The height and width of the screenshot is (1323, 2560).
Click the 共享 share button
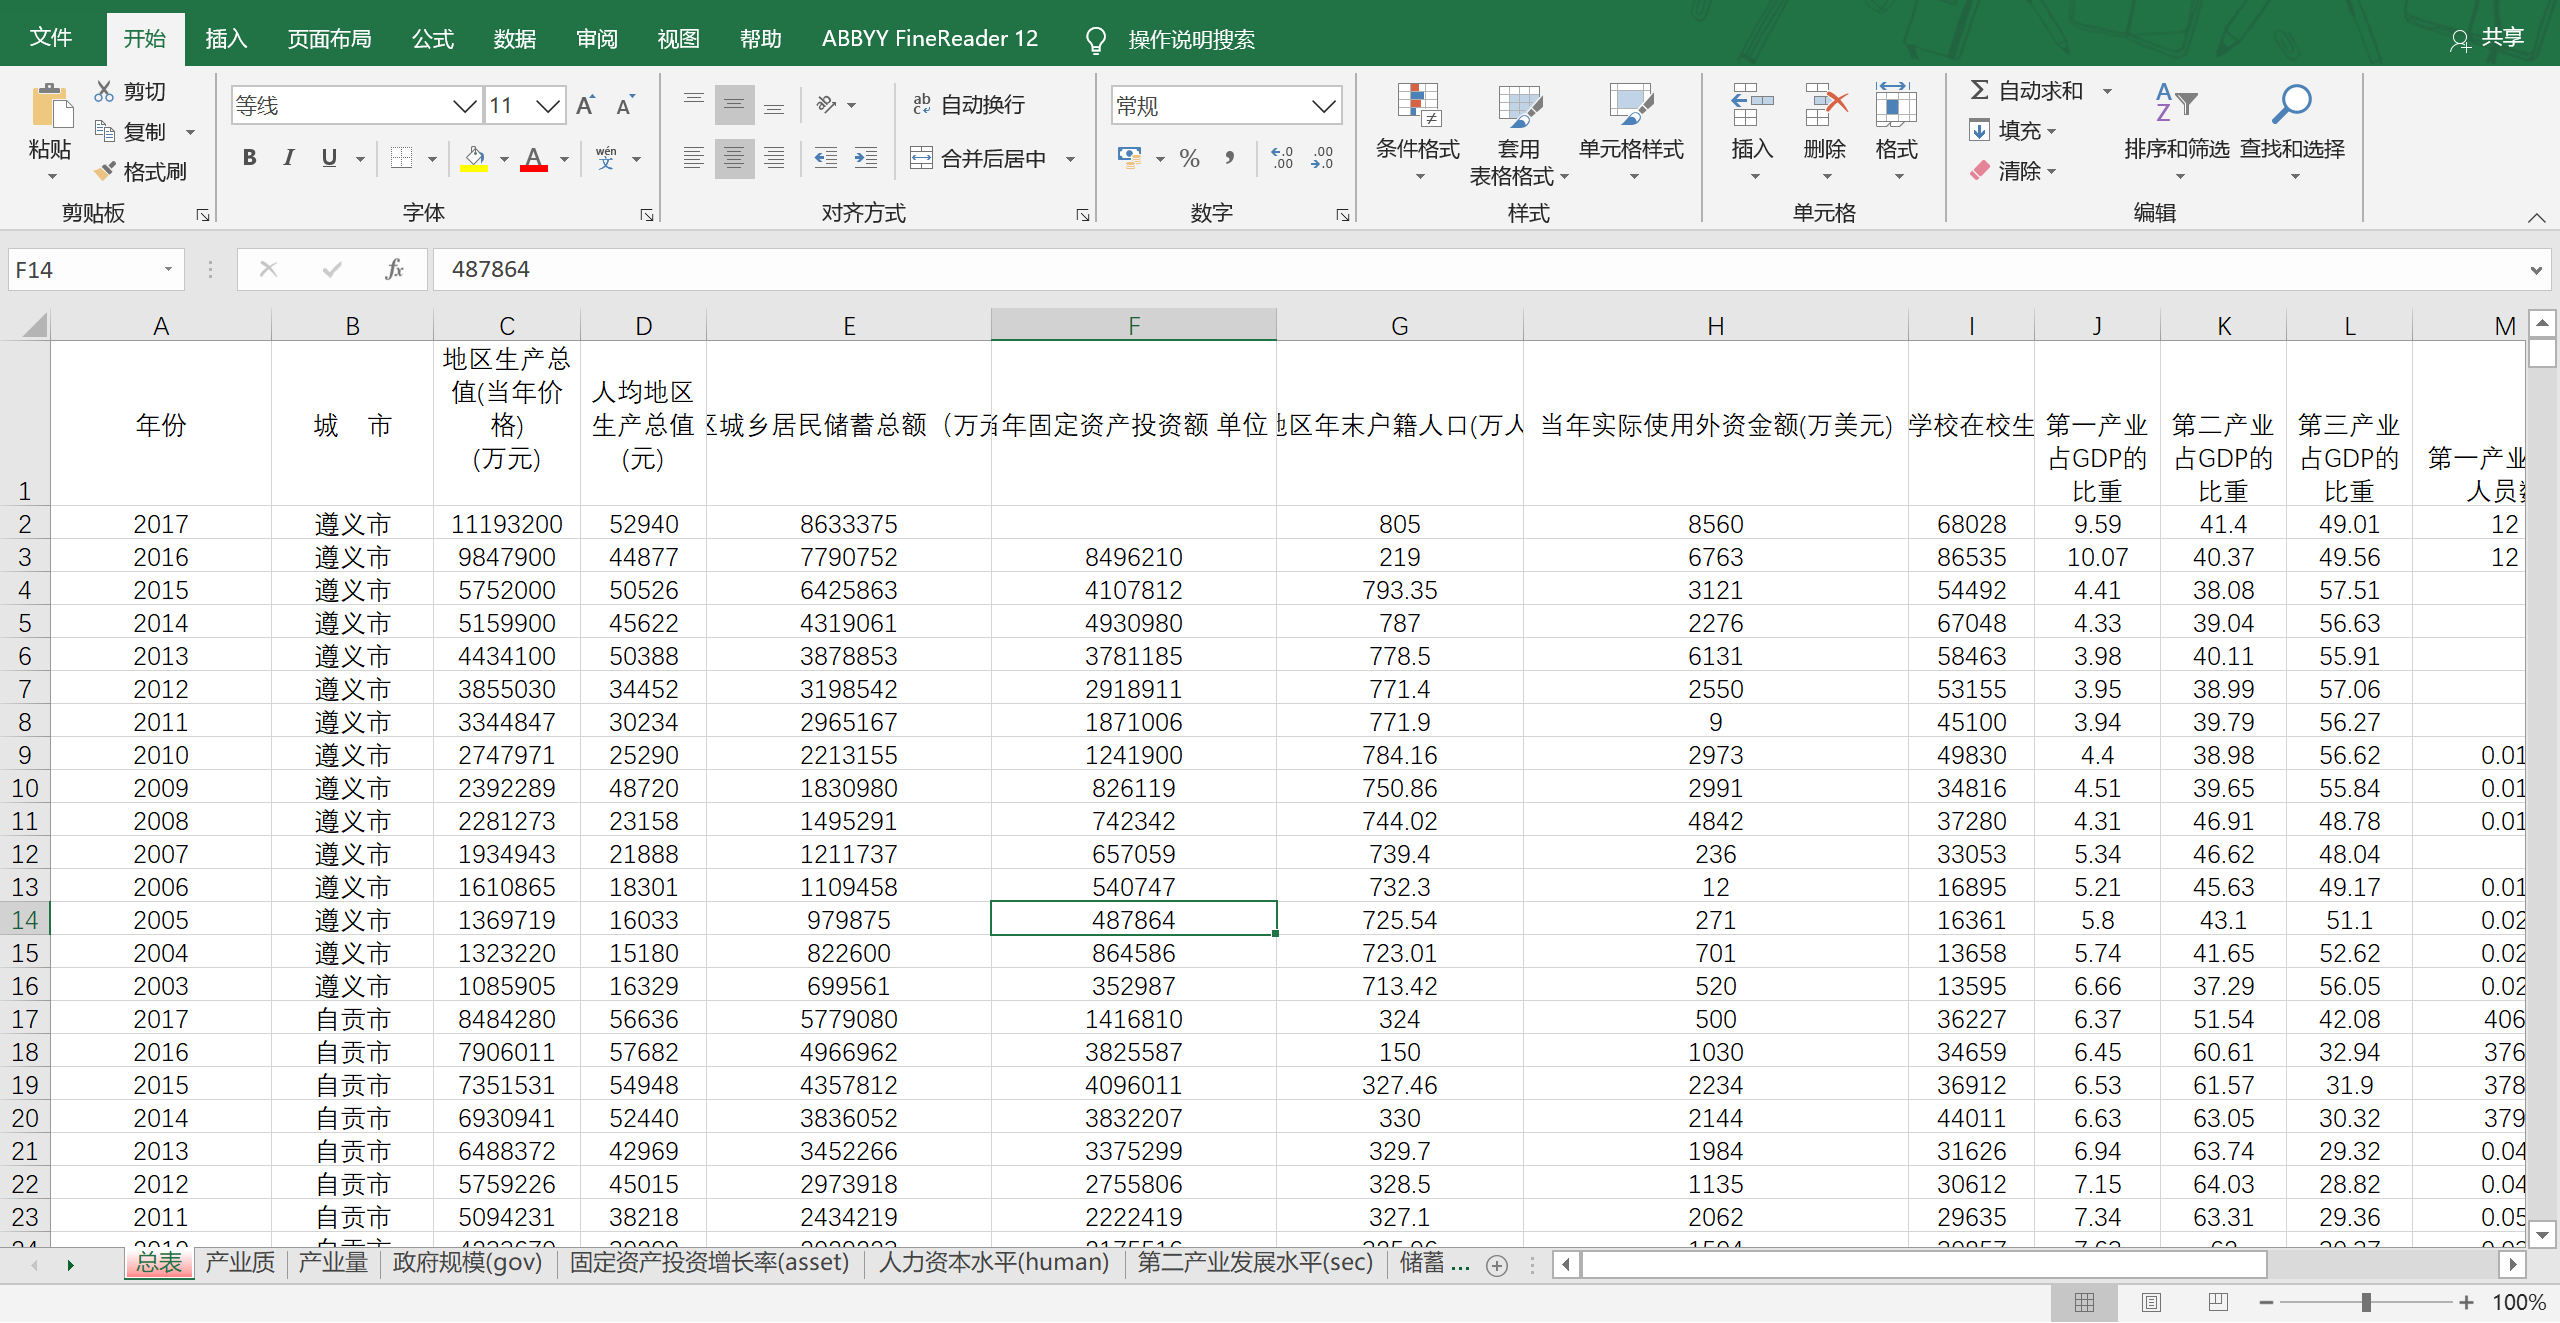pyautogui.click(x=2488, y=39)
